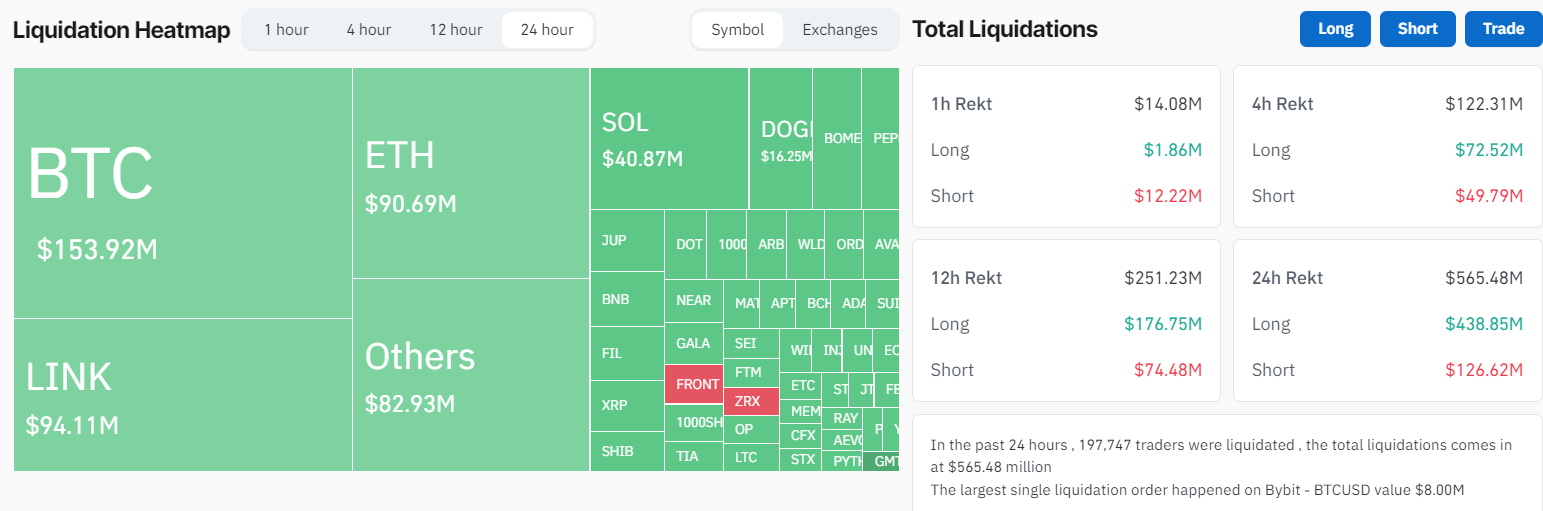Click the Others $82.93M block
1543x511 pixels.
coord(470,375)
